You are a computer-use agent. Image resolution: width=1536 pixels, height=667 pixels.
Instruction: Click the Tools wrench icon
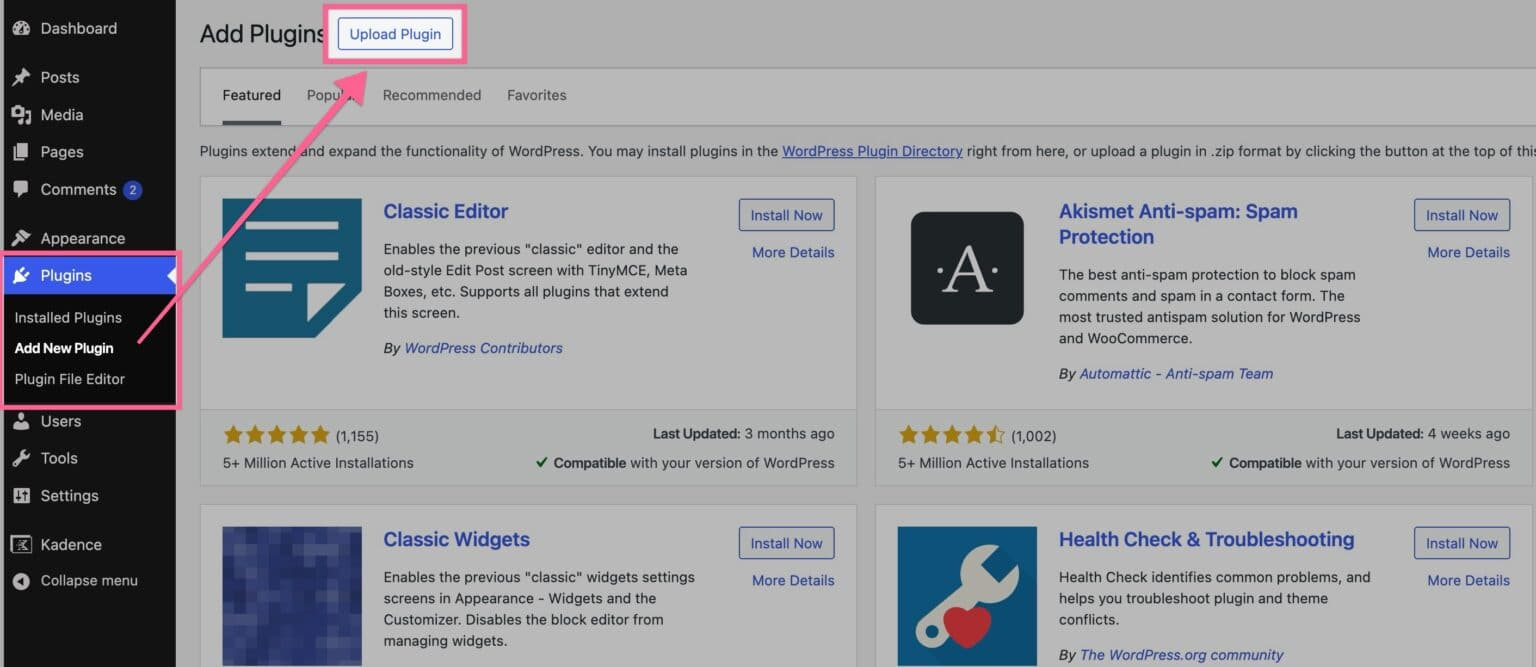click(x=21, y=458)
